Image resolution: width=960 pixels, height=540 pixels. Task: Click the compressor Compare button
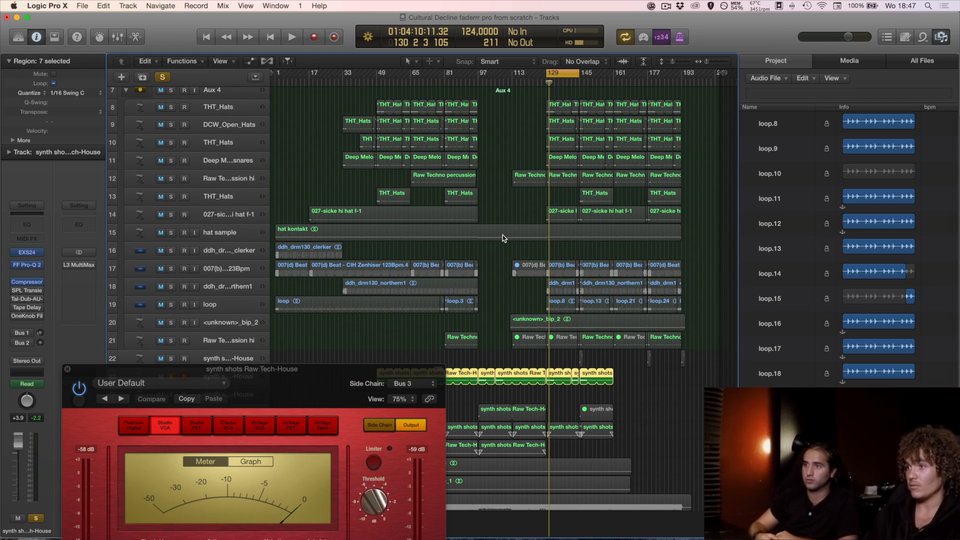(151, 399)
